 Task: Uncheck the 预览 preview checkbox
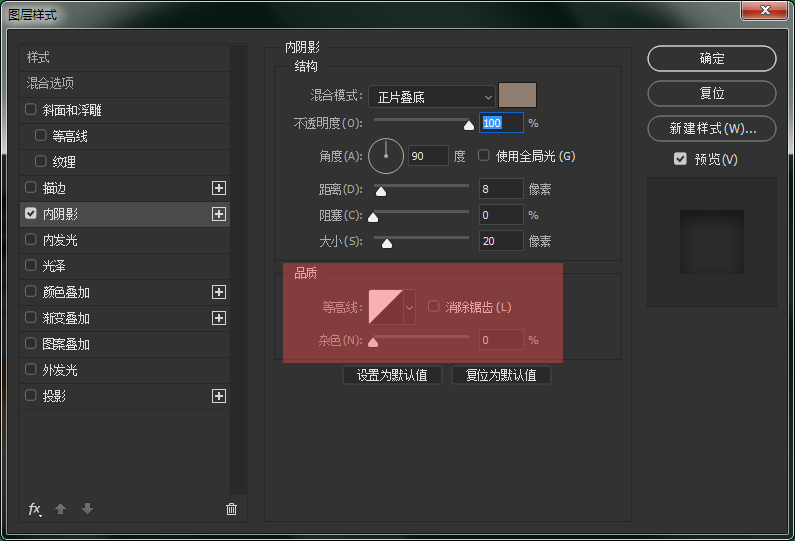click(x=680, y=159)
